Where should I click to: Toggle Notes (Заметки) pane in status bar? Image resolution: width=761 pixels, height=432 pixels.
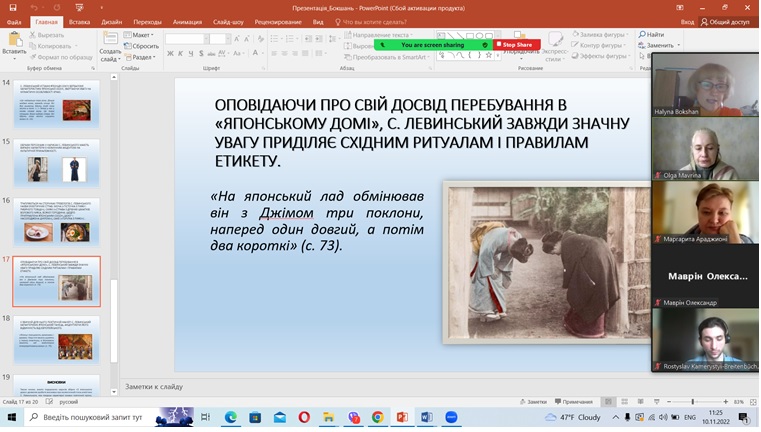tap(533, 402)
